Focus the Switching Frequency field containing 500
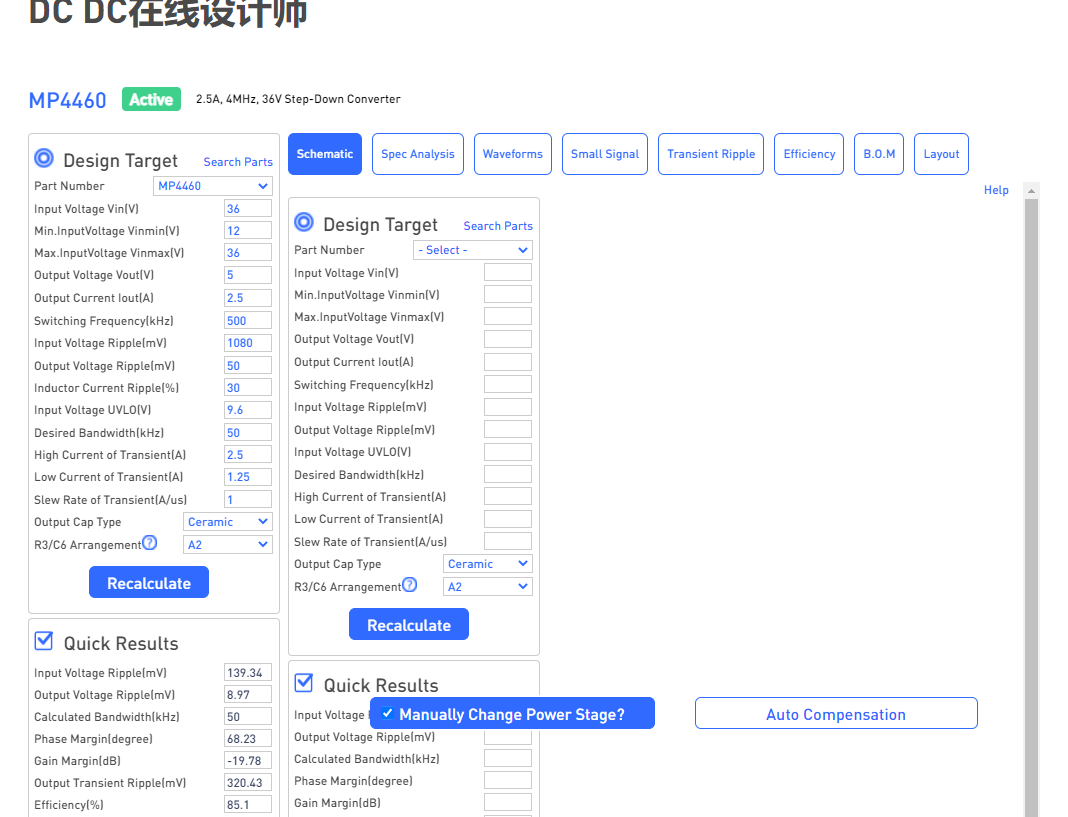Screen dimensions: 1068x817 (248, 321)
